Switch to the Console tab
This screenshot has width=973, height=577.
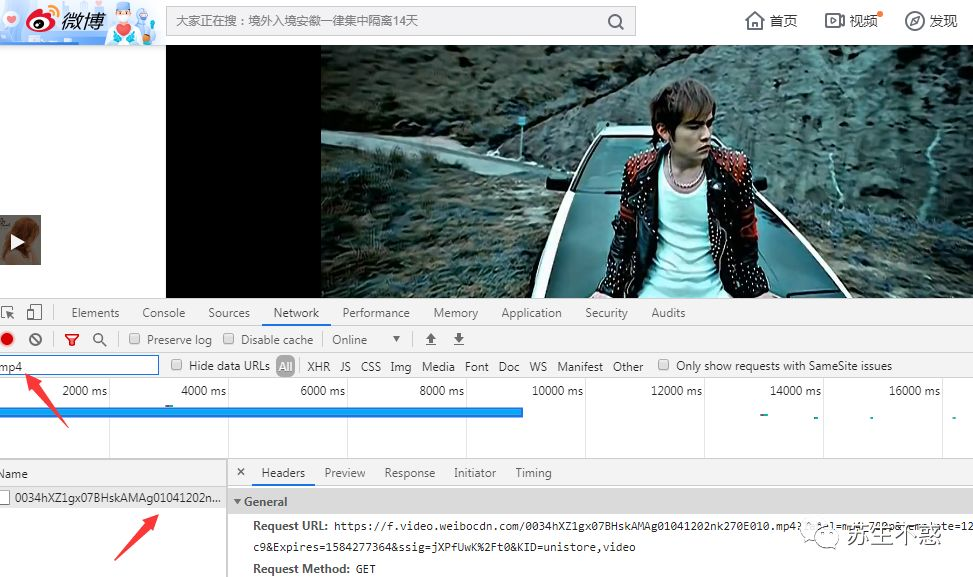tap(163, 313)
